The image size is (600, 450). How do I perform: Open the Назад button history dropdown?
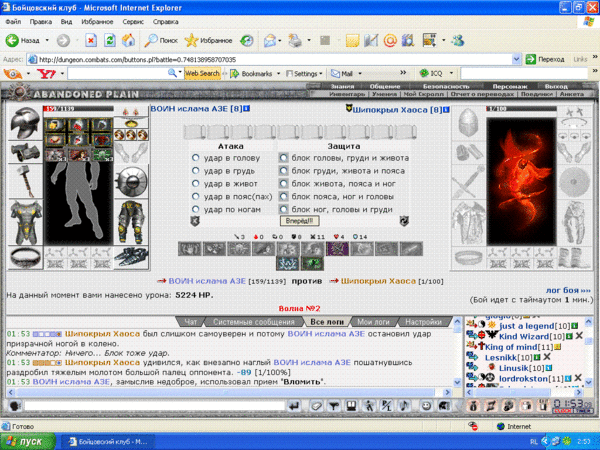pos(47,40)
